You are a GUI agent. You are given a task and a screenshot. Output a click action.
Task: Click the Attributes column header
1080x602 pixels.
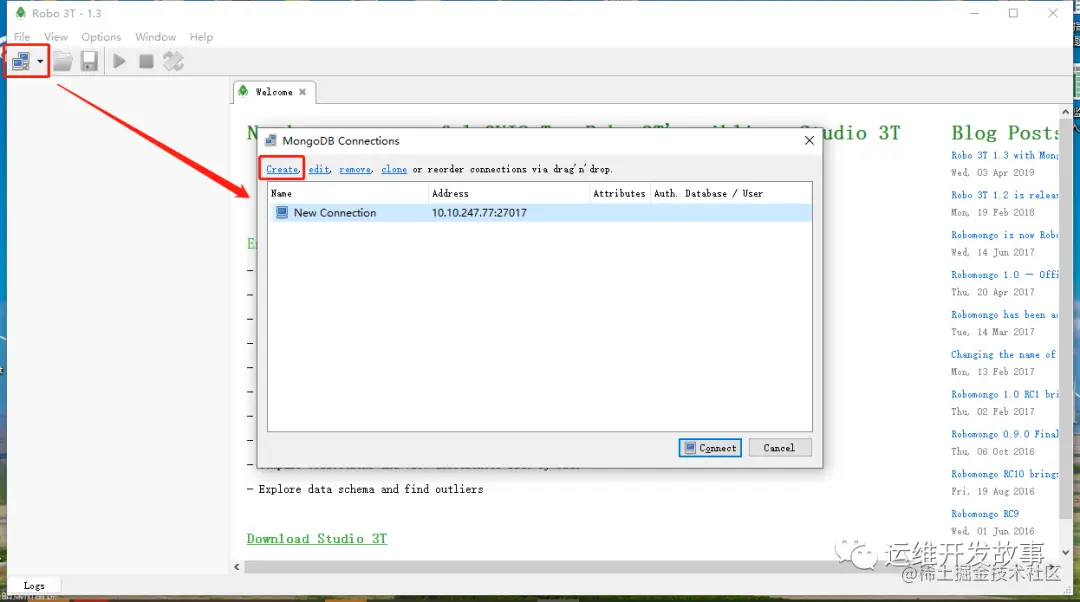tap(619, 194)
